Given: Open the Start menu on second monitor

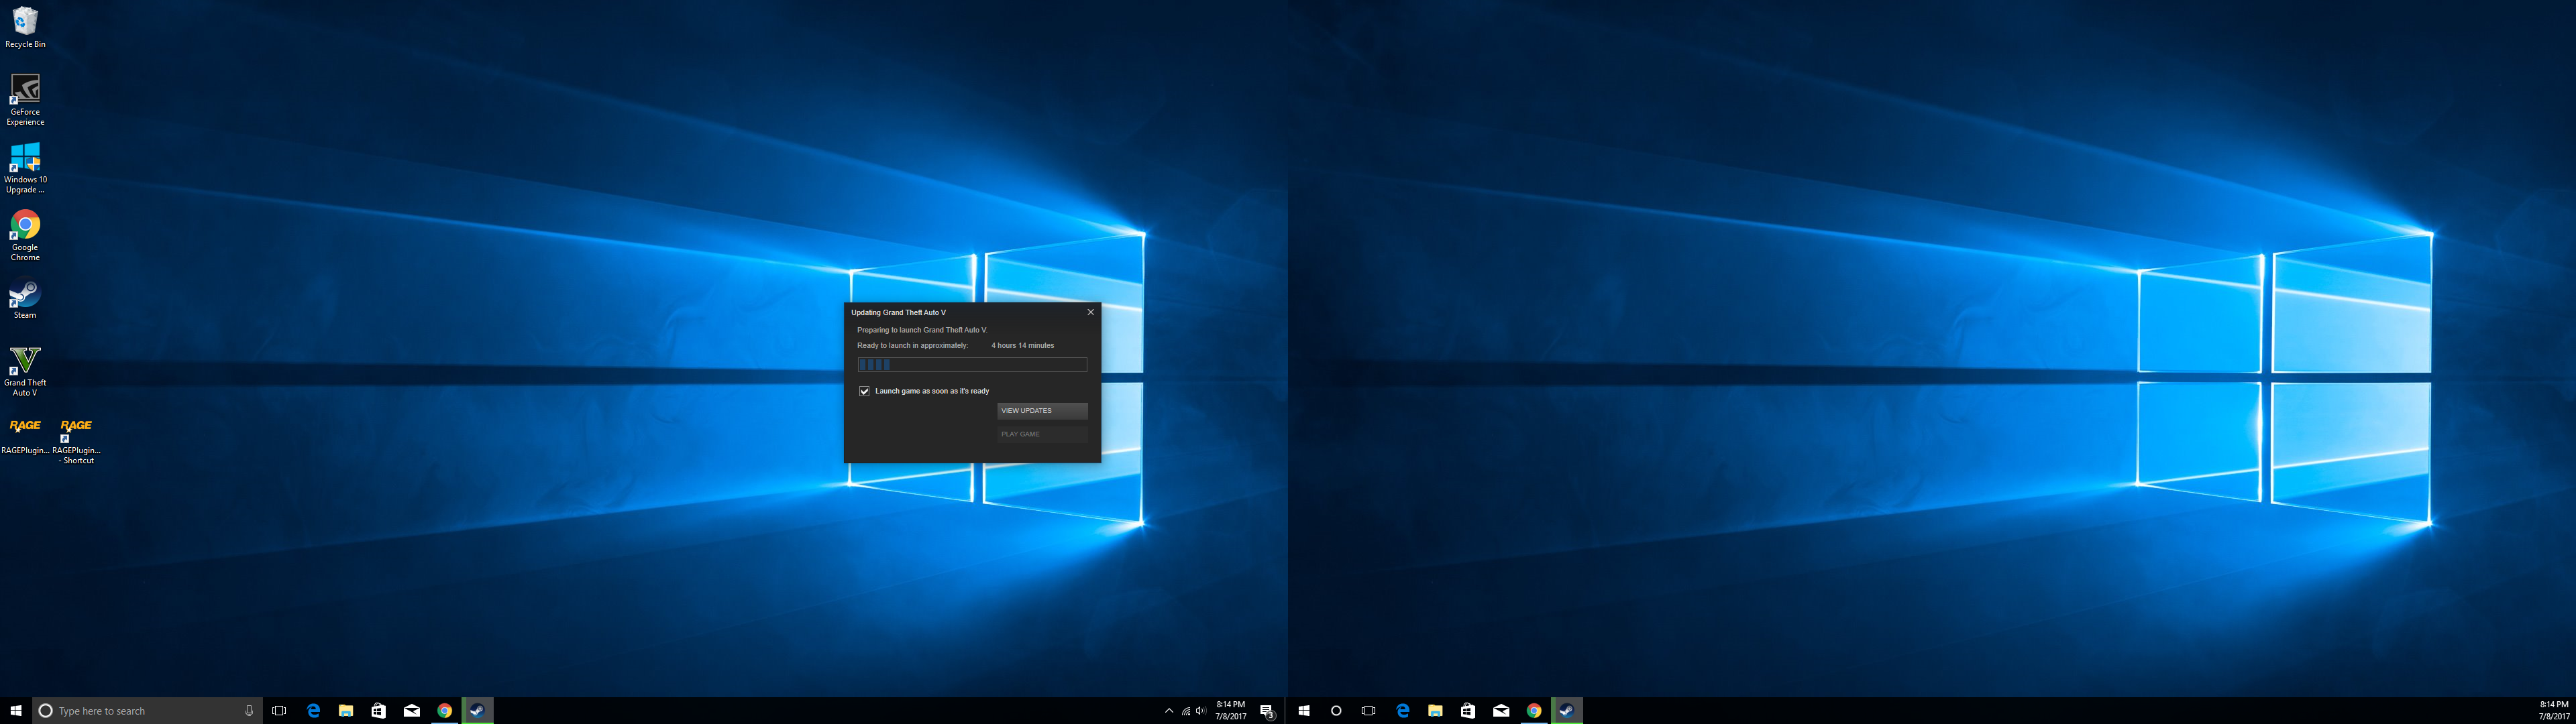Looking at the screenshot, I should 1303,711.
